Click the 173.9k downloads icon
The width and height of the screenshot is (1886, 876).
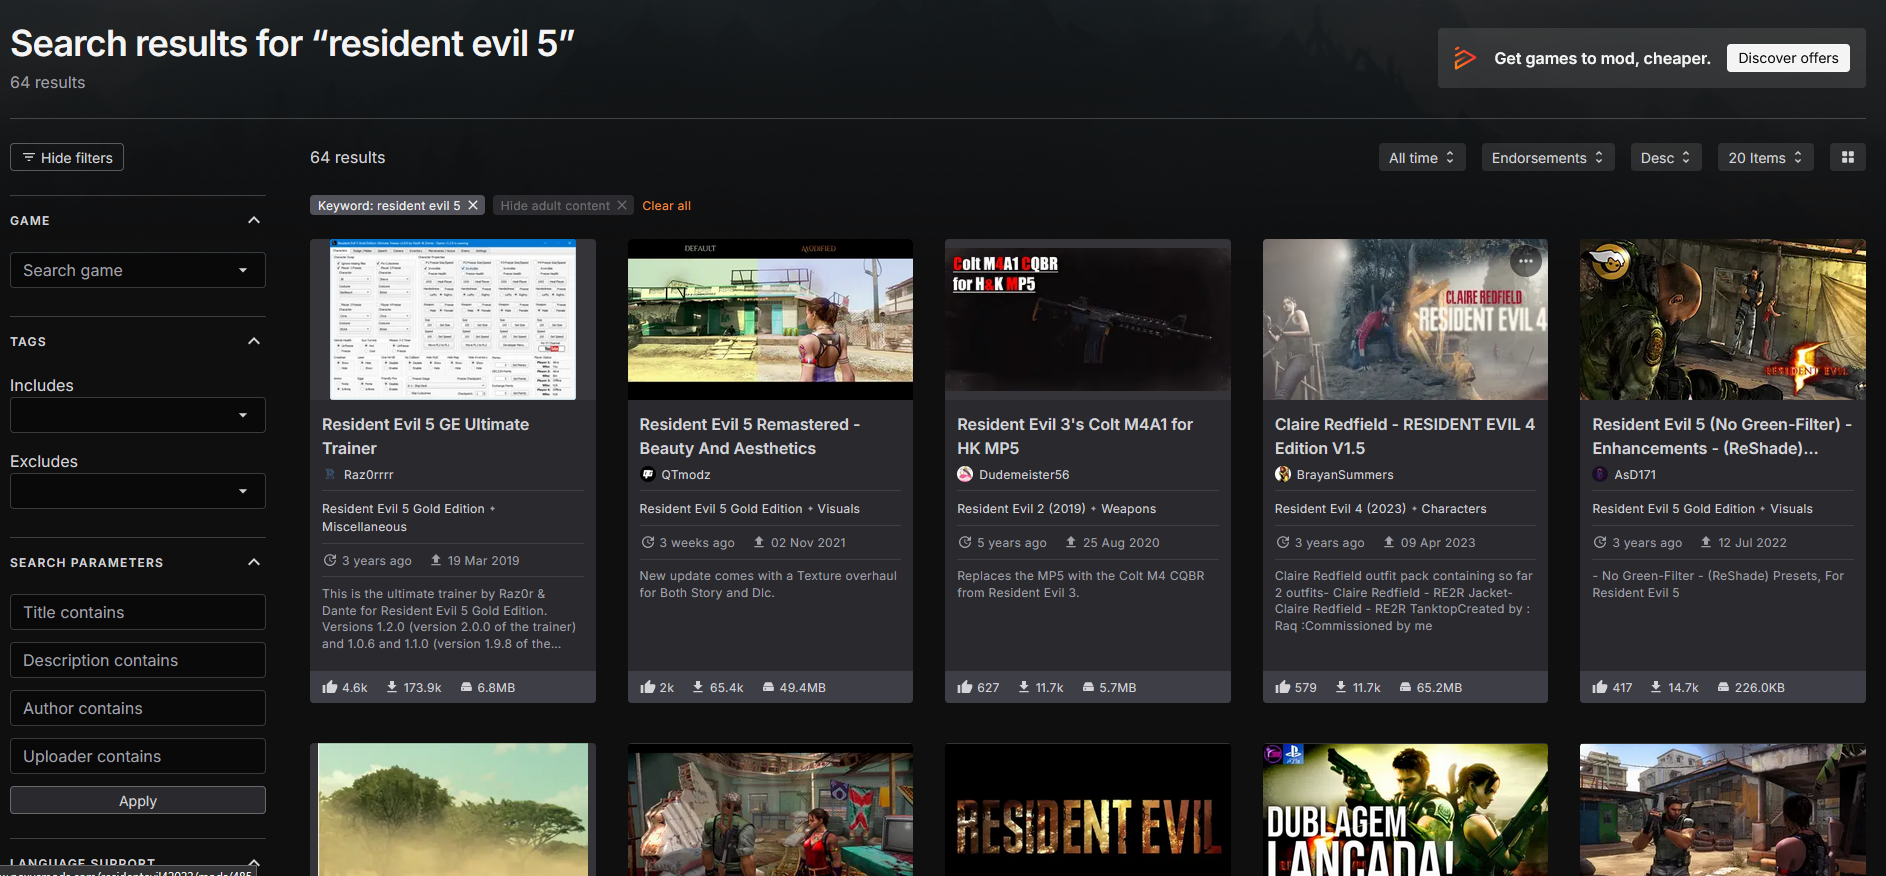392,687
